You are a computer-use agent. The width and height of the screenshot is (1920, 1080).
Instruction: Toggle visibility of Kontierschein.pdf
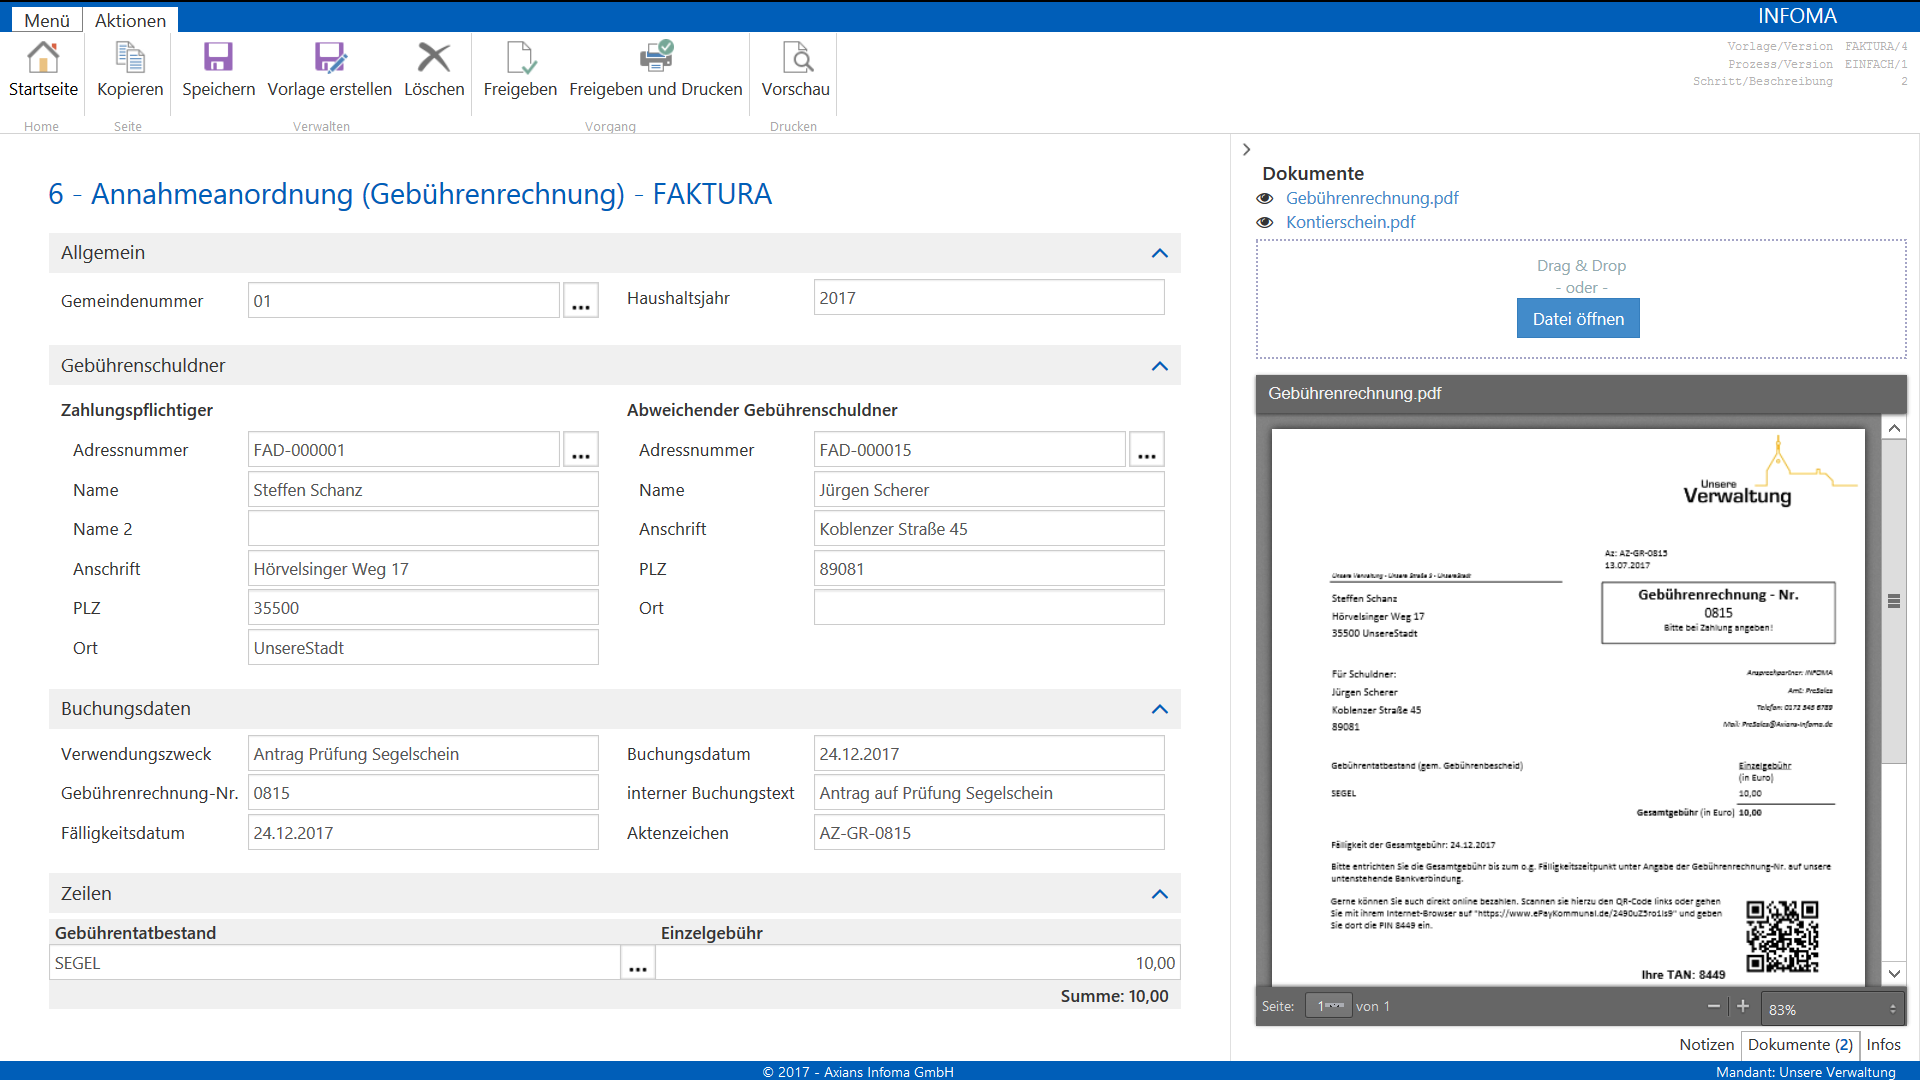1265,222
